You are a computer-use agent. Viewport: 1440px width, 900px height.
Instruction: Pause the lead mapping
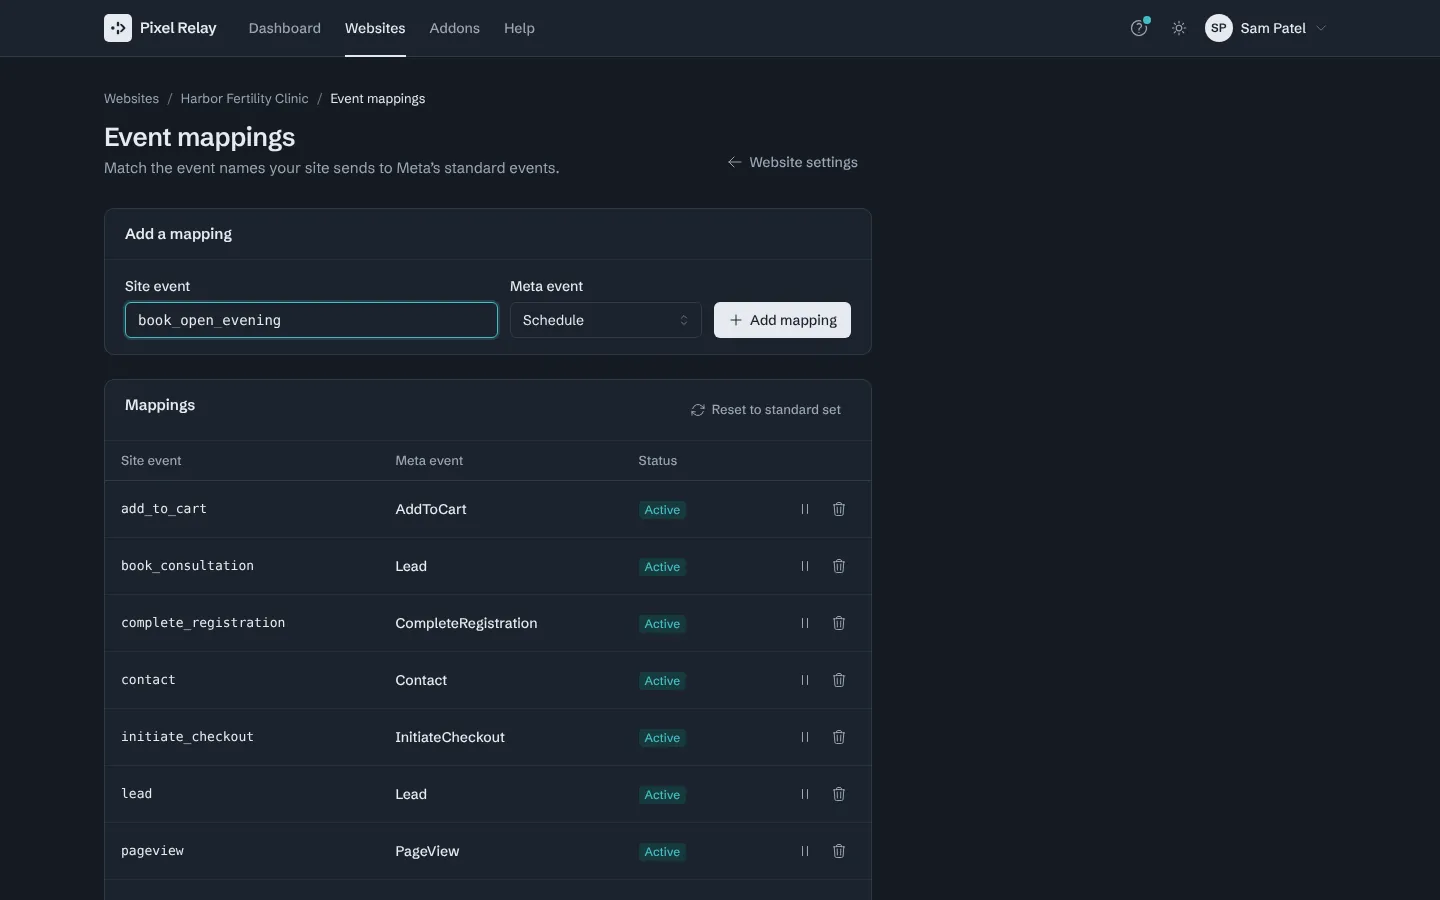coord(805,794)
